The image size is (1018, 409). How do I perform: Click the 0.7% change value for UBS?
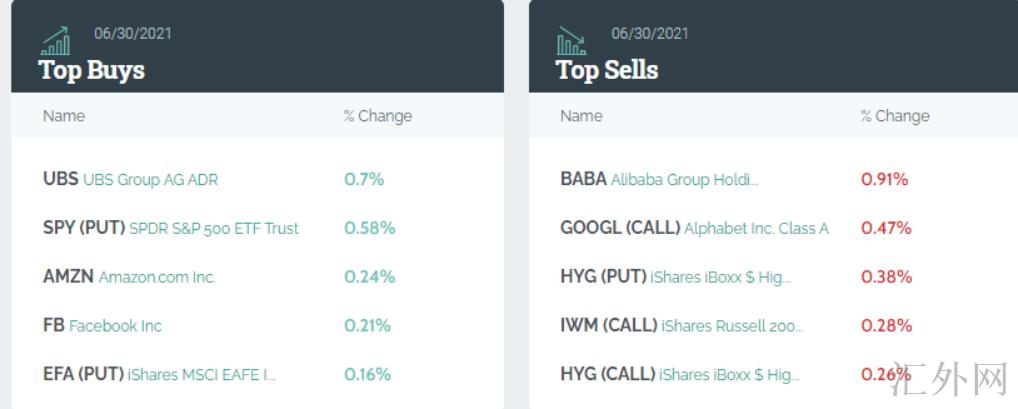click(364, 180)
